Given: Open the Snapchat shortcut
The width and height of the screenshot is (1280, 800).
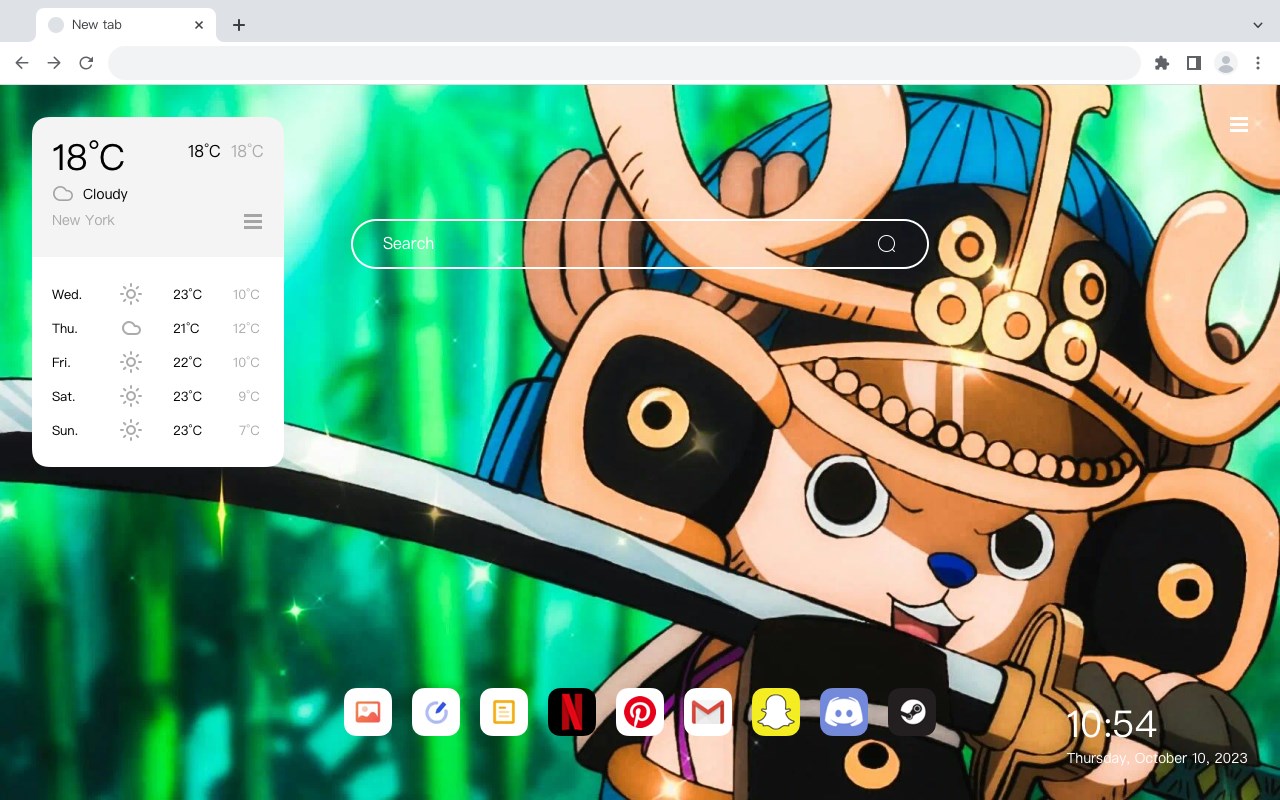Looking at the screenshot, I should click(x=776, y=712).
